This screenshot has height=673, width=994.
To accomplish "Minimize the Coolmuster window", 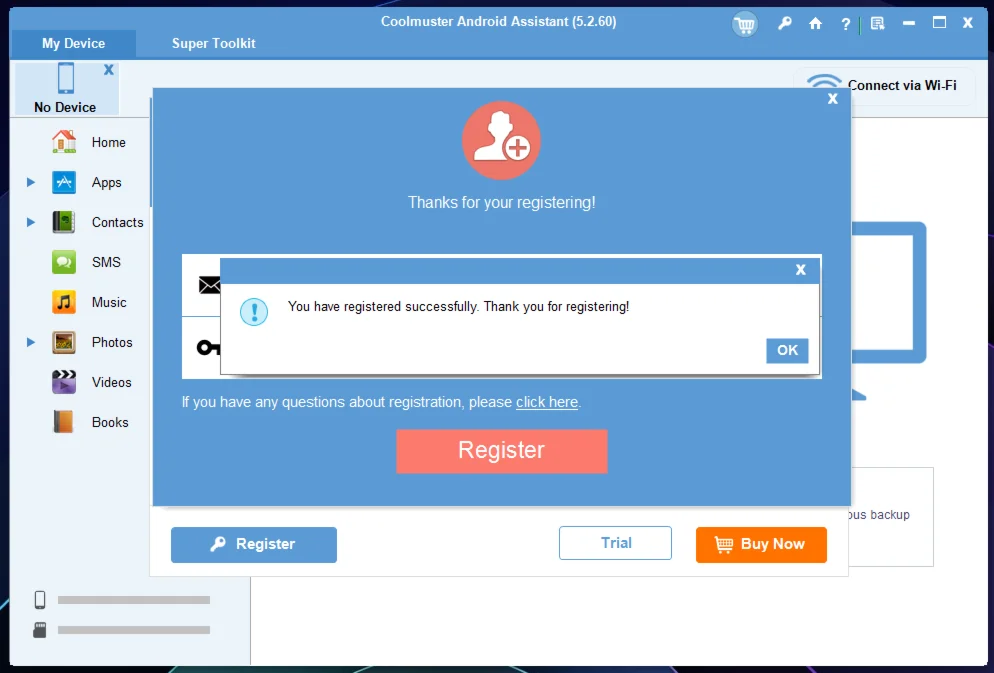I will 908,23.
